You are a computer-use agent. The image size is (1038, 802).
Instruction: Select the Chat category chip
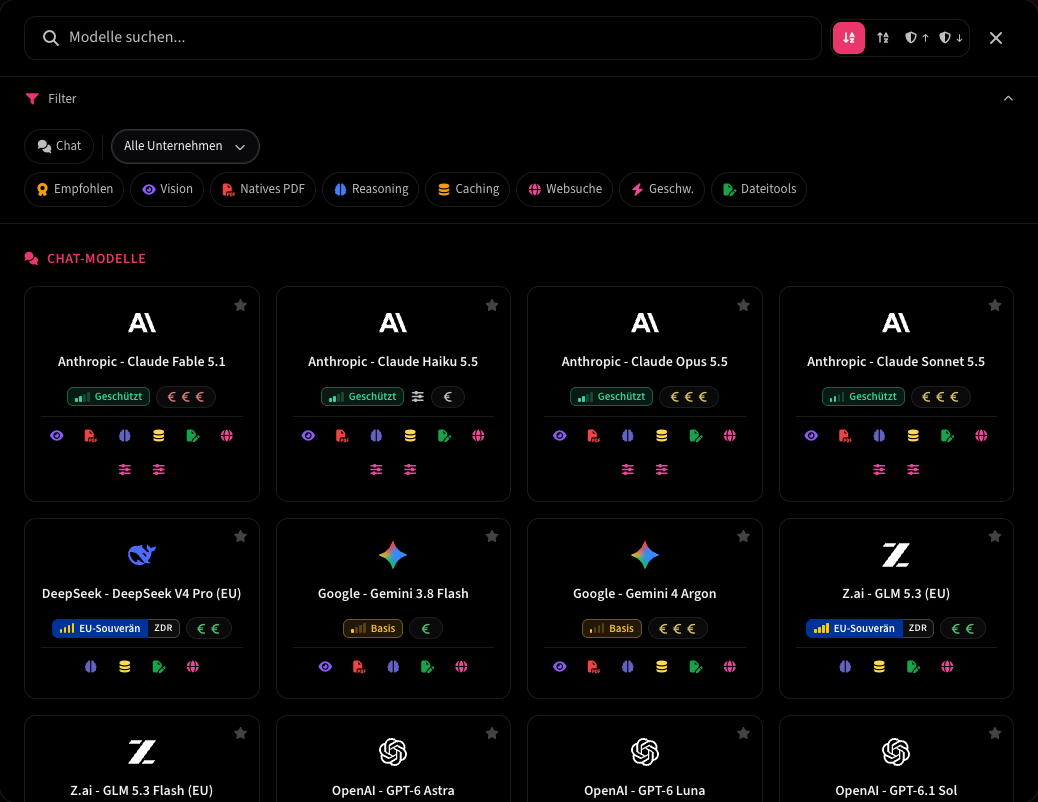tap(59, 146)
